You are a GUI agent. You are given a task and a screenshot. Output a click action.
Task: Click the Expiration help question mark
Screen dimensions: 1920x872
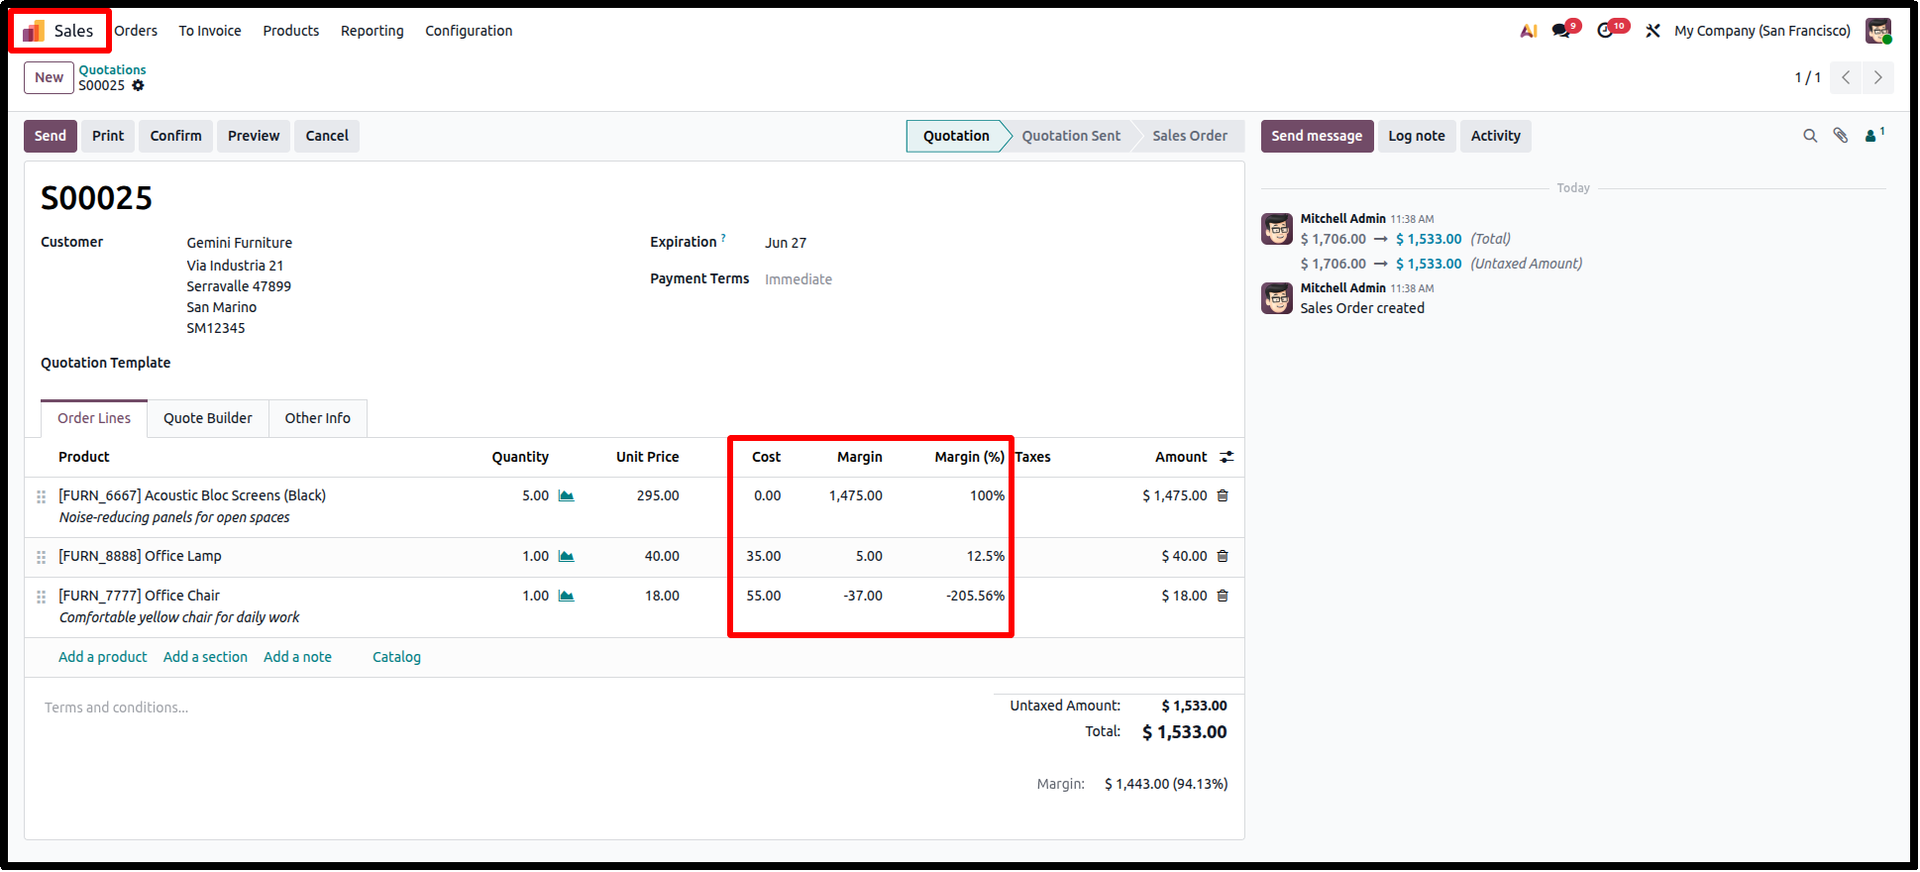click(723, 238)
